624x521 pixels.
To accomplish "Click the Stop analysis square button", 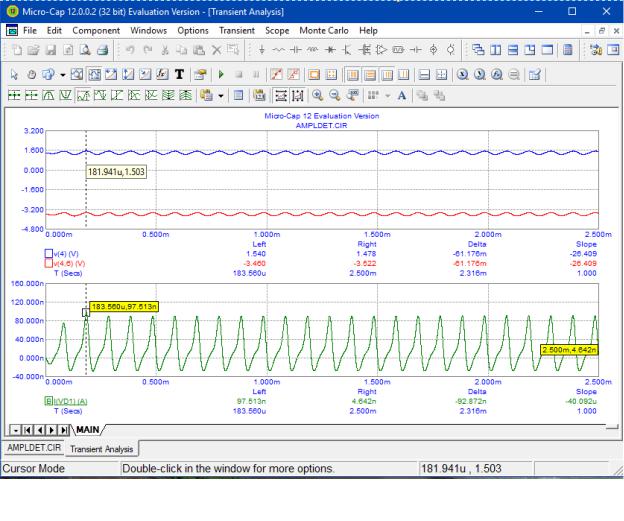I will tap(239, 74).
